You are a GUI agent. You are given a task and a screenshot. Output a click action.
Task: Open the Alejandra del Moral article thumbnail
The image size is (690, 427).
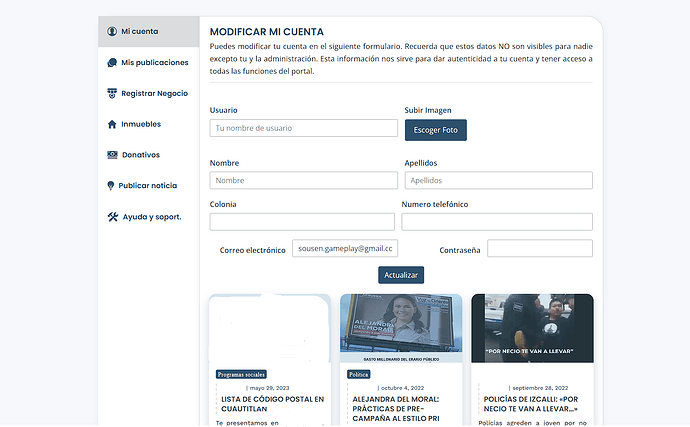[401, 328]
